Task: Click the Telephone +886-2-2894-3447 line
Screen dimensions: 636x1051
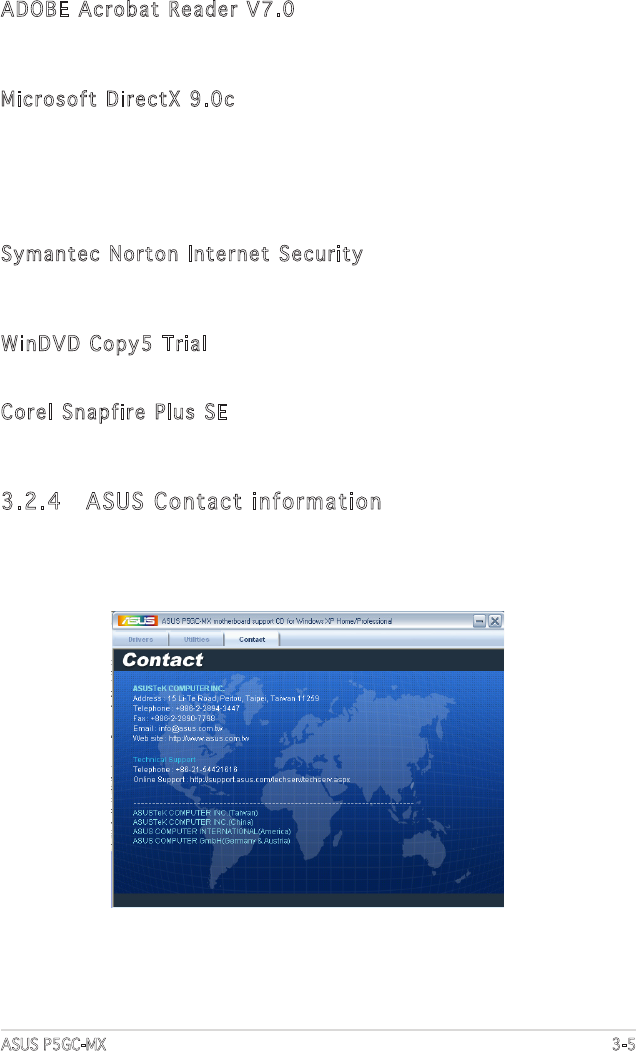Action: point(186,708)
